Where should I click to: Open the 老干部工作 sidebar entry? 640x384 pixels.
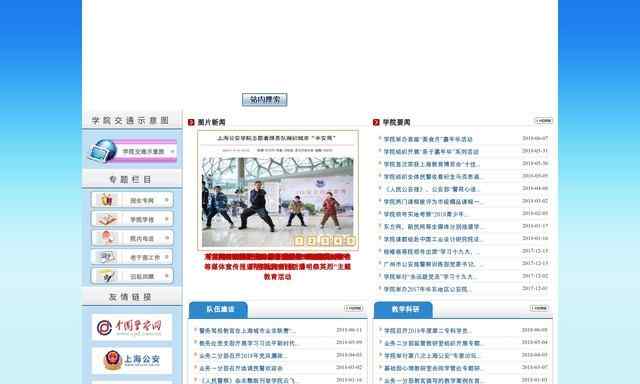tap(132, 257)
